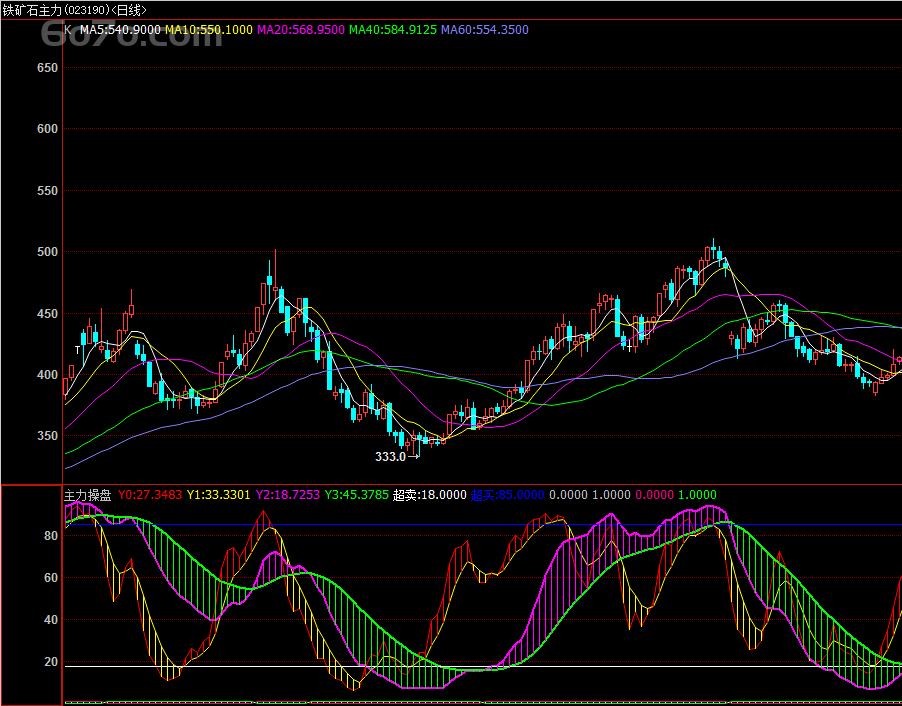Click the blue MA60:554.3500 label
Image resolution: width=902 pixels, height=706 pixels.
485,30
